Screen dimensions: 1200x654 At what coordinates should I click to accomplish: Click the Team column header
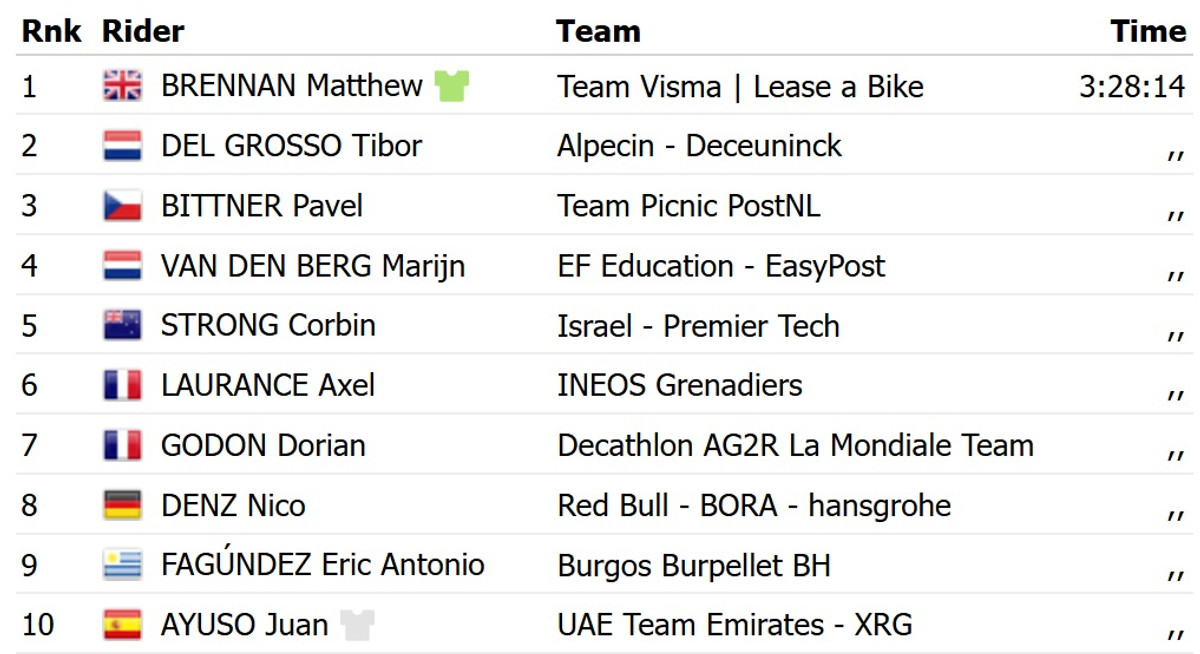click(598, 31)
